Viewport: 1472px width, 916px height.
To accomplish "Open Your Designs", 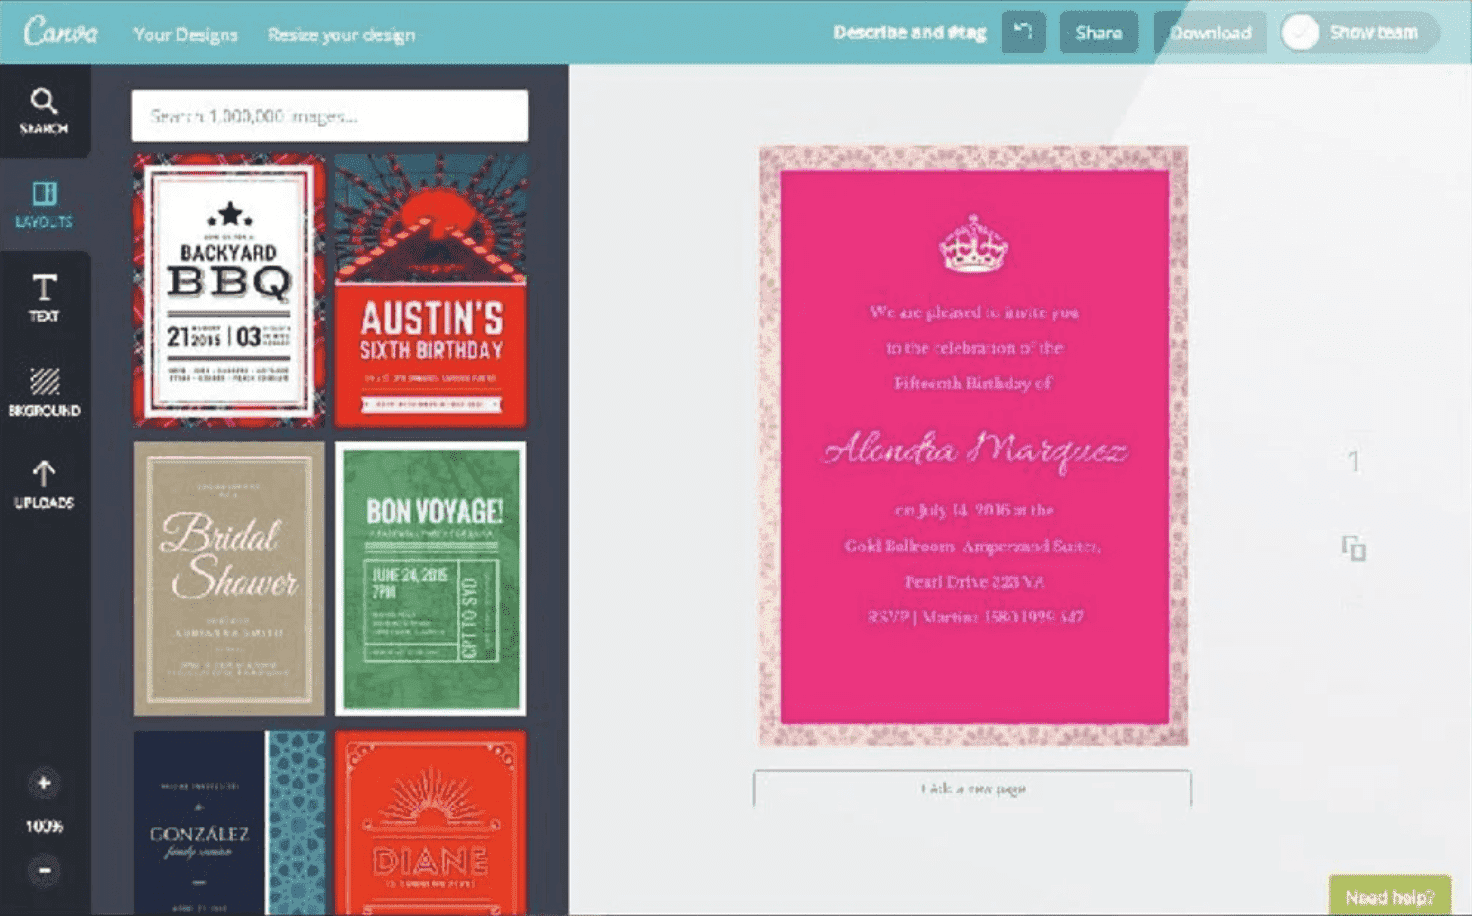I will (185, 33).
